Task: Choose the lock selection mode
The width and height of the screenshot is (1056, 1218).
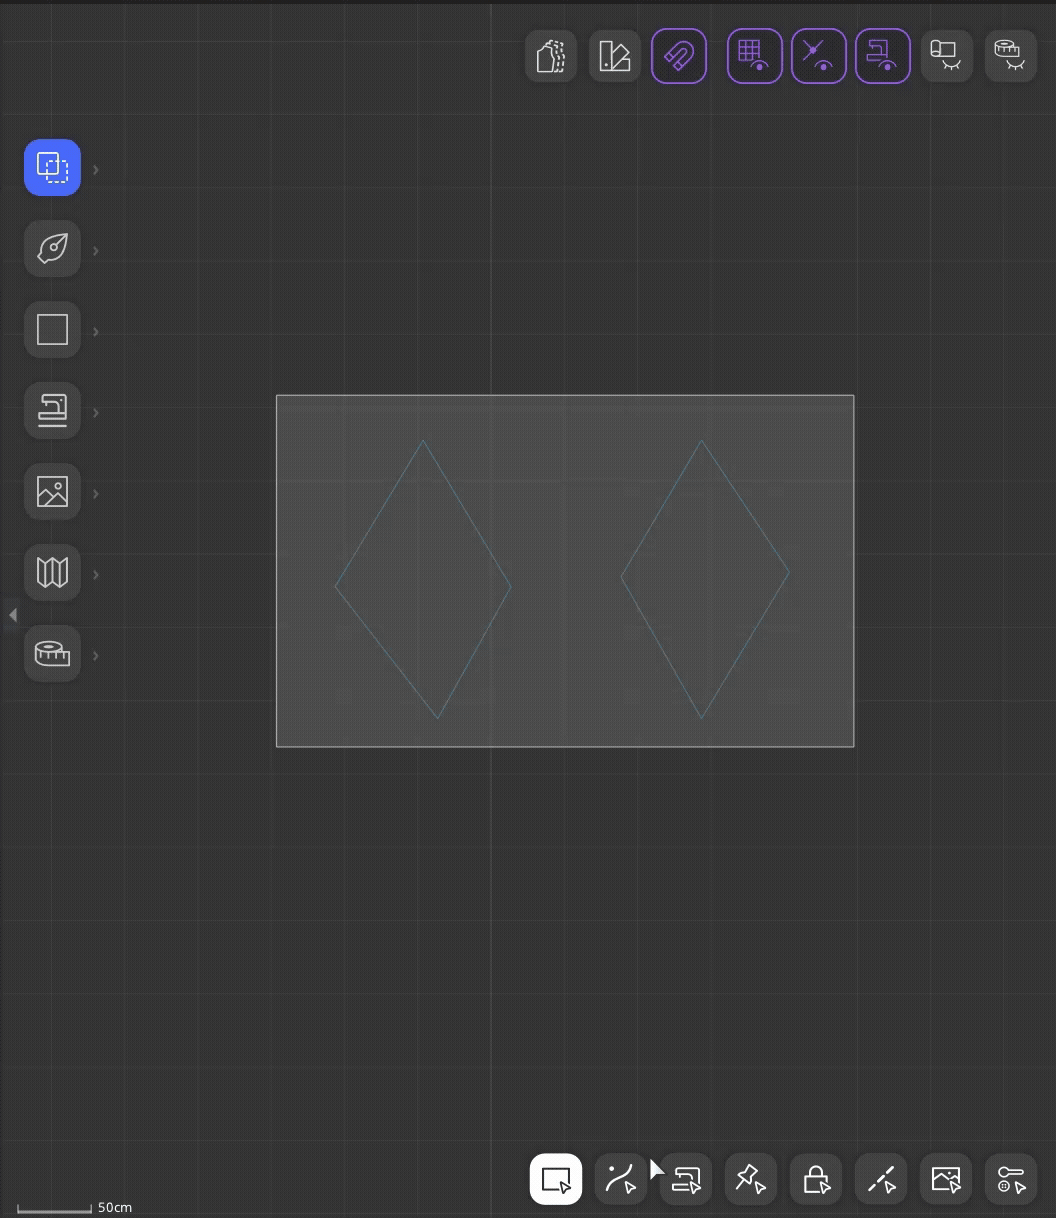Action: (816, 1179)
